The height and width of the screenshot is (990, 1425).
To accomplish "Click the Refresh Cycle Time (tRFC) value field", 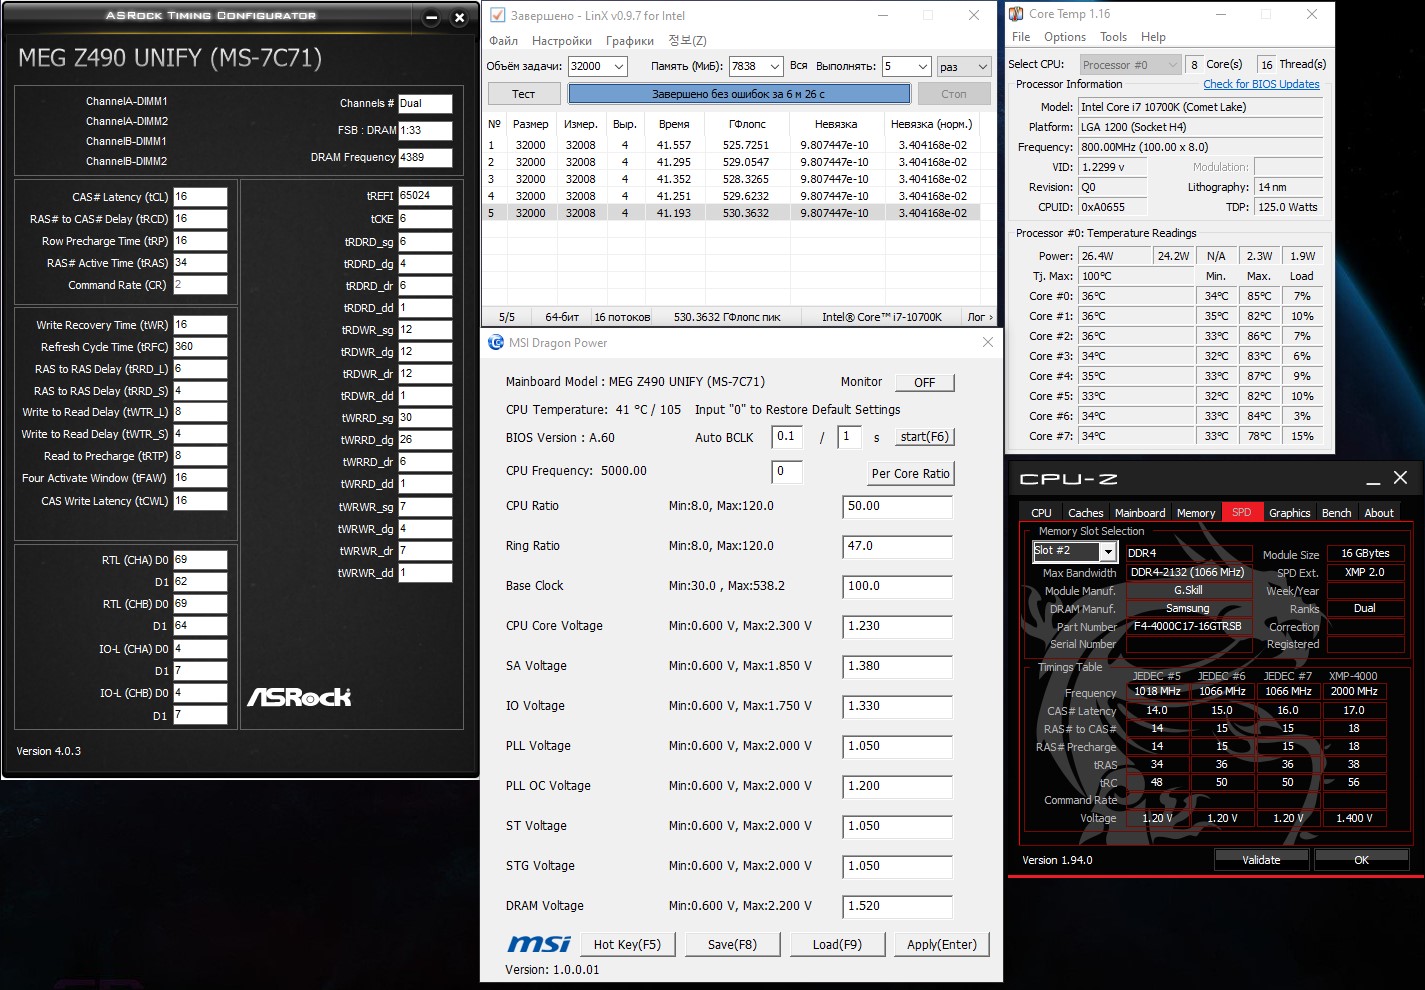I will (x=200, y=347).
